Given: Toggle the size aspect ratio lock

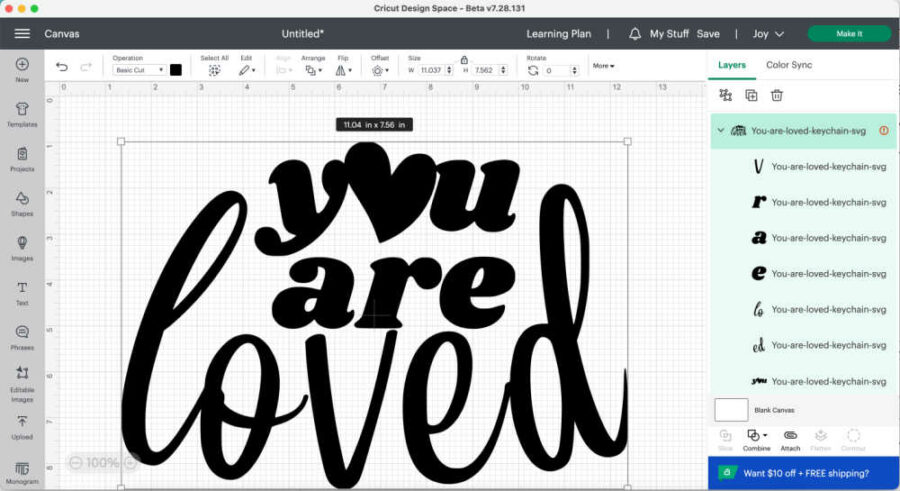Looking at the screenshot, I should [464, 59].
